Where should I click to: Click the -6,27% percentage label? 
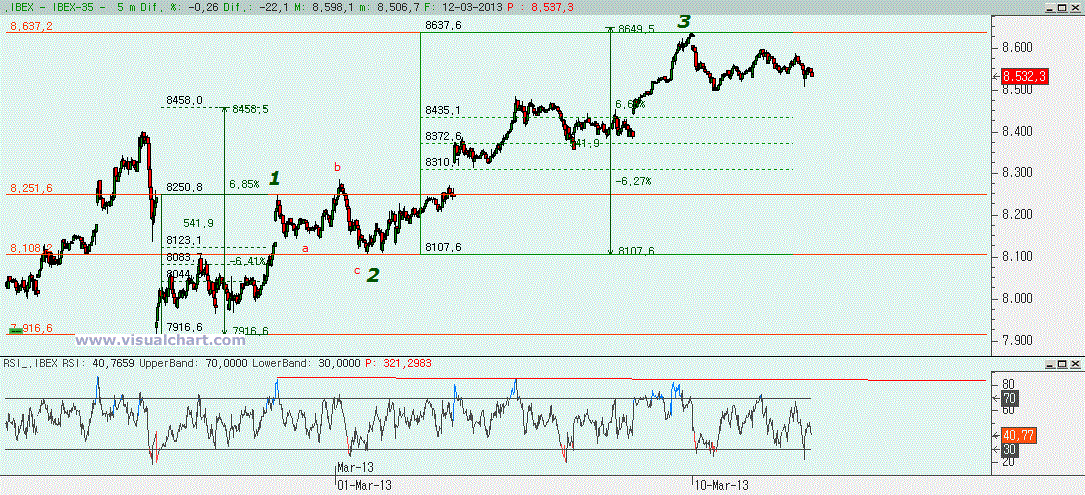tap(633, 181)
